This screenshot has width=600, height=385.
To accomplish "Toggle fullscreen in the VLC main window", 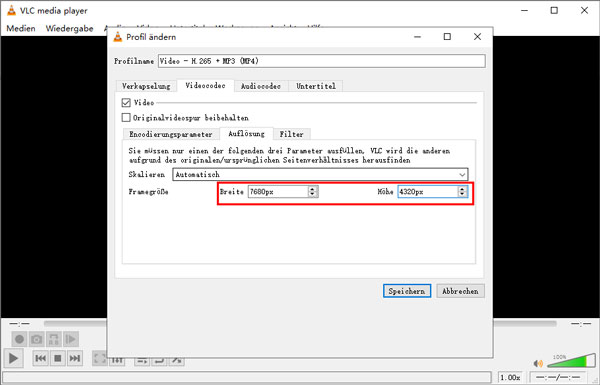I will point(99,359).
